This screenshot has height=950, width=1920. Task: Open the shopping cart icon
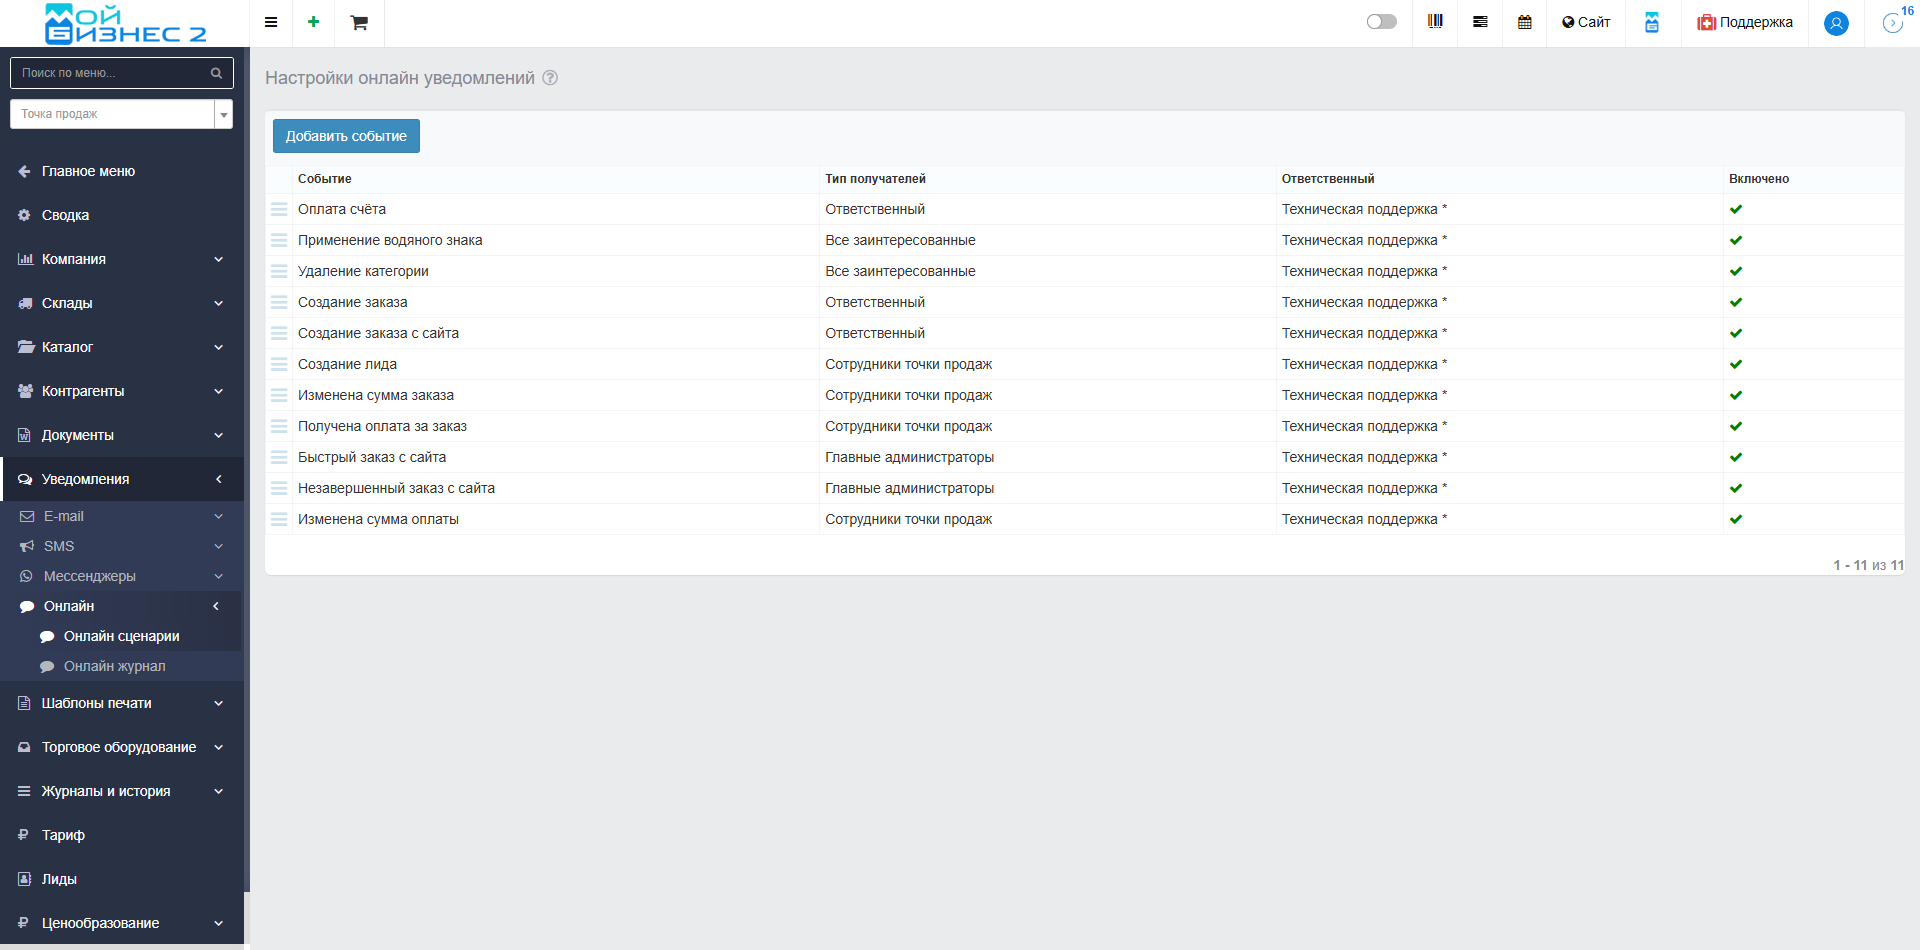[359, 23]
